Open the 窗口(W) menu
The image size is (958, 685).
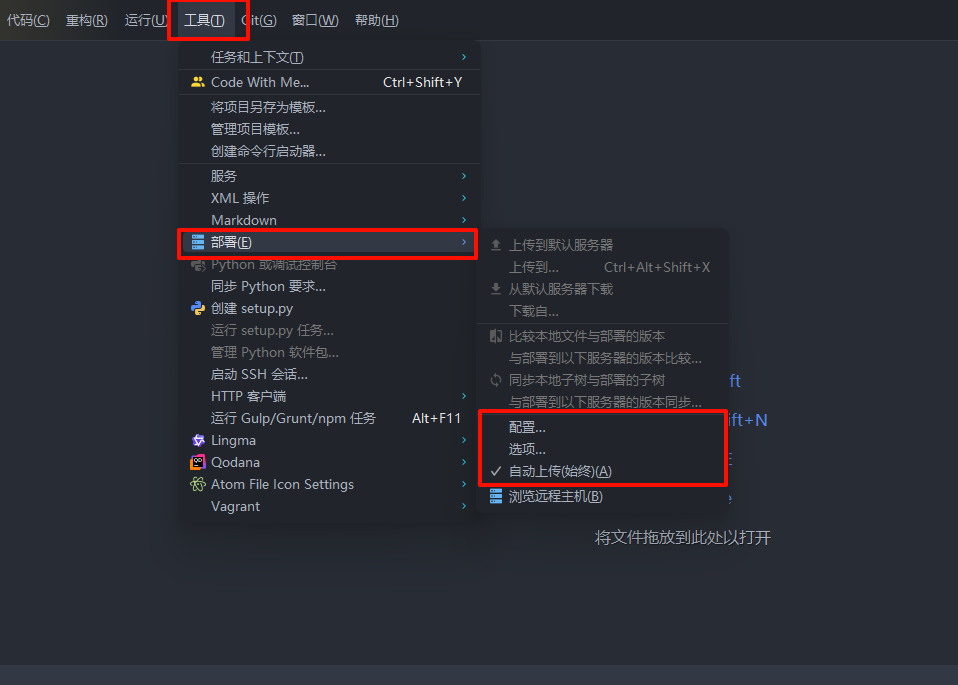[x=315, y=20]
